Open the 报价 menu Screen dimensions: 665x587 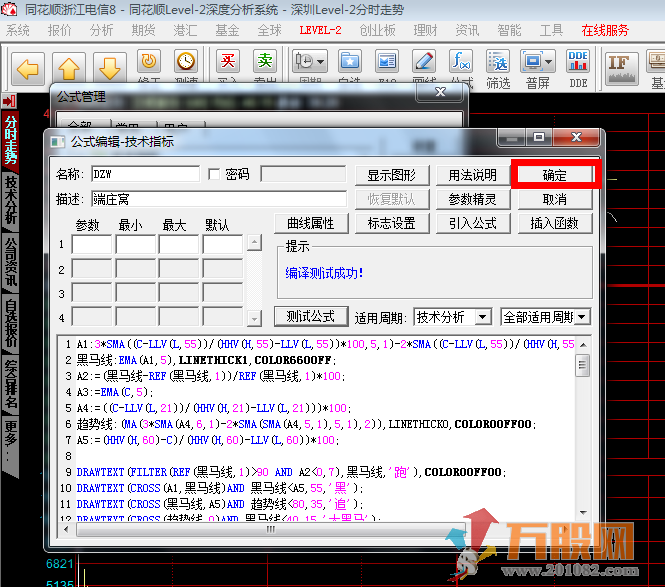59,30
